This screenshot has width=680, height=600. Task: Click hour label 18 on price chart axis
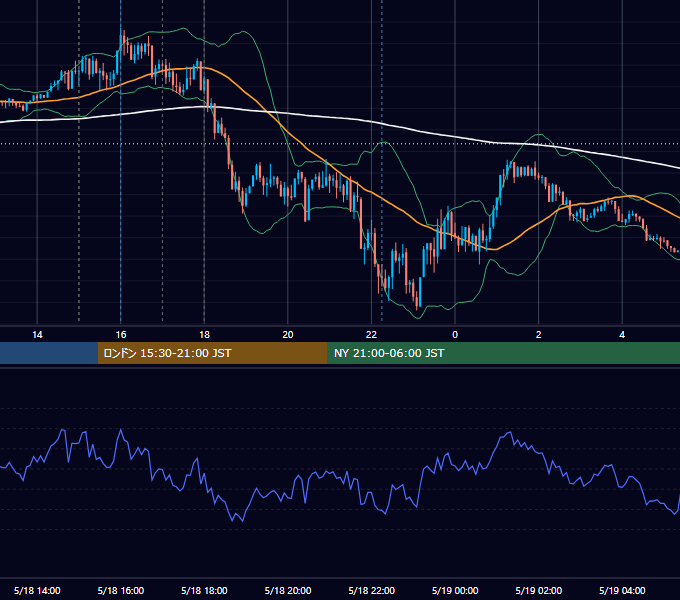pos(204,335)
